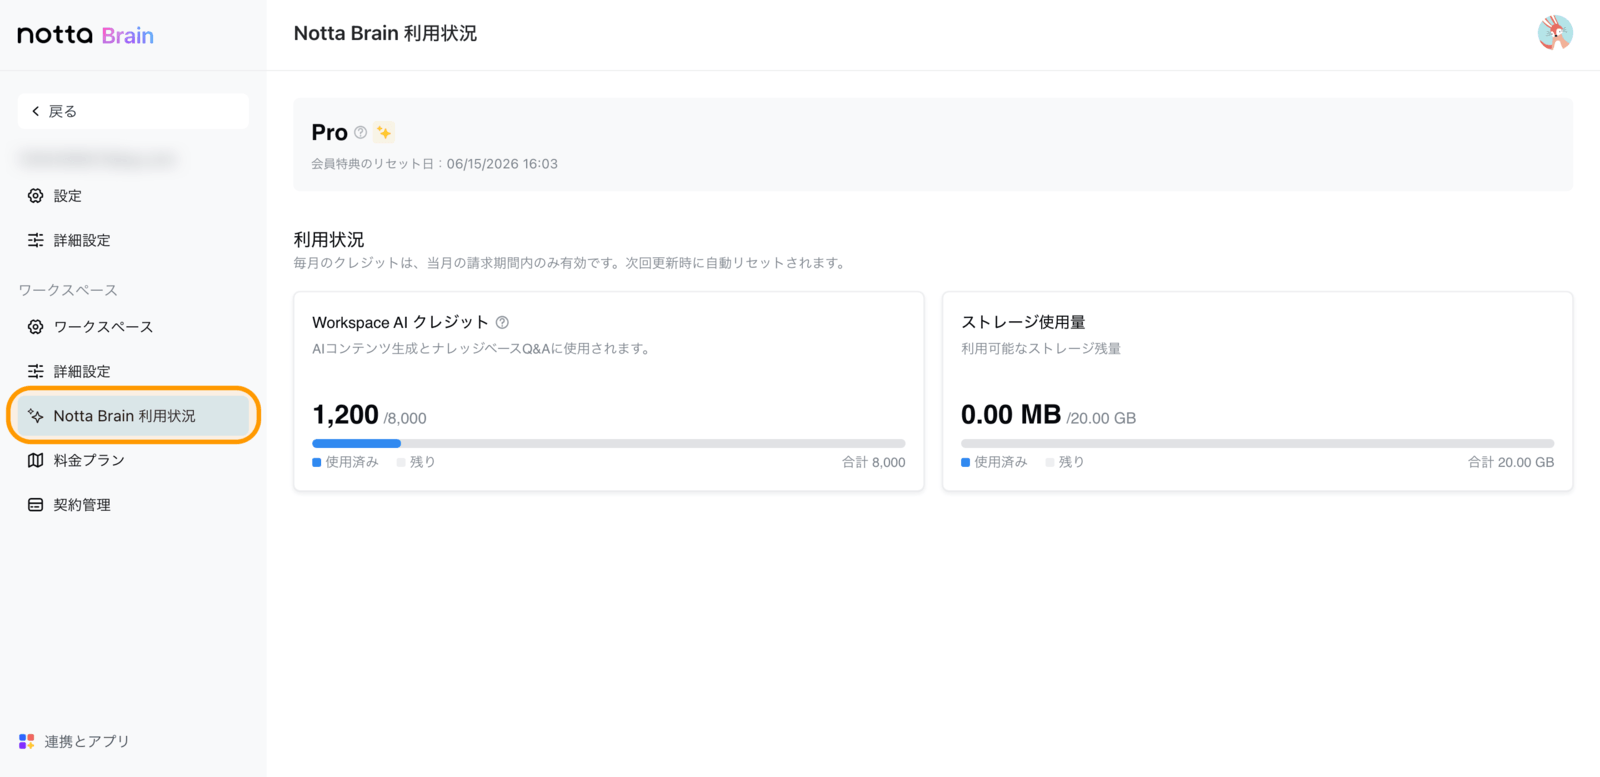
Task: Click the blurred account name in sidebar
Action: [x=97, y=159]
